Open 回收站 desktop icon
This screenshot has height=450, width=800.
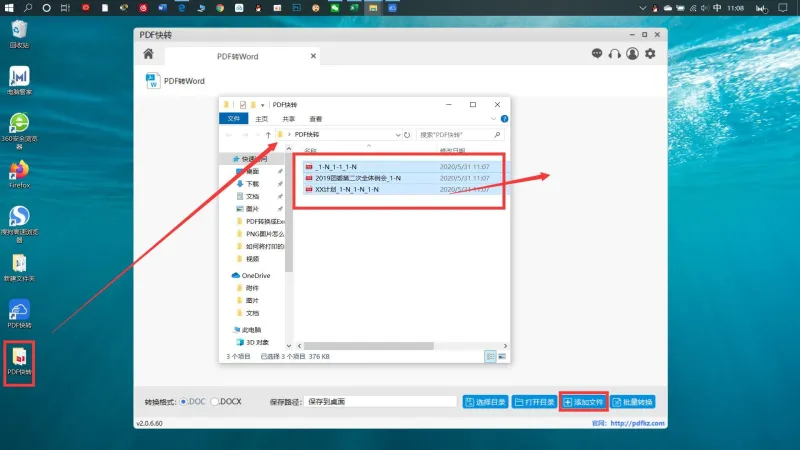tap(19, 34)
